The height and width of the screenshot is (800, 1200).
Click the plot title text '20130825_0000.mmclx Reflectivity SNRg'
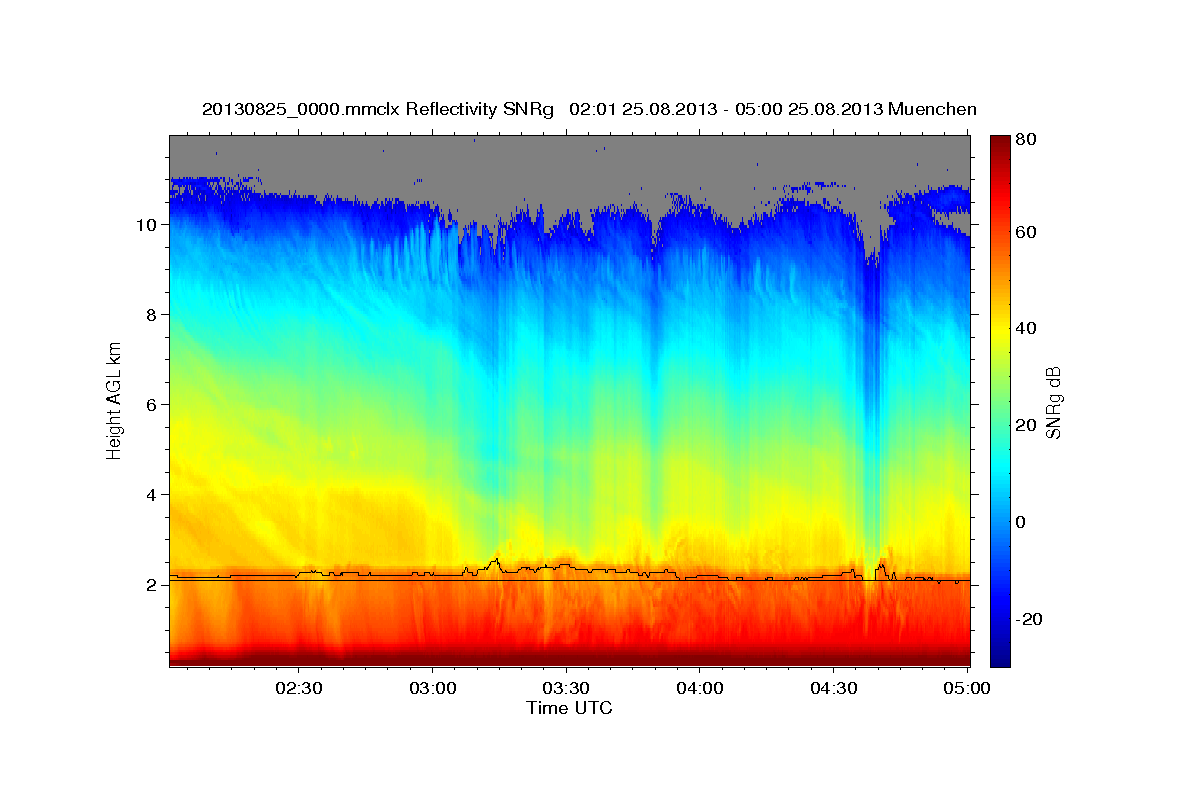377,109
